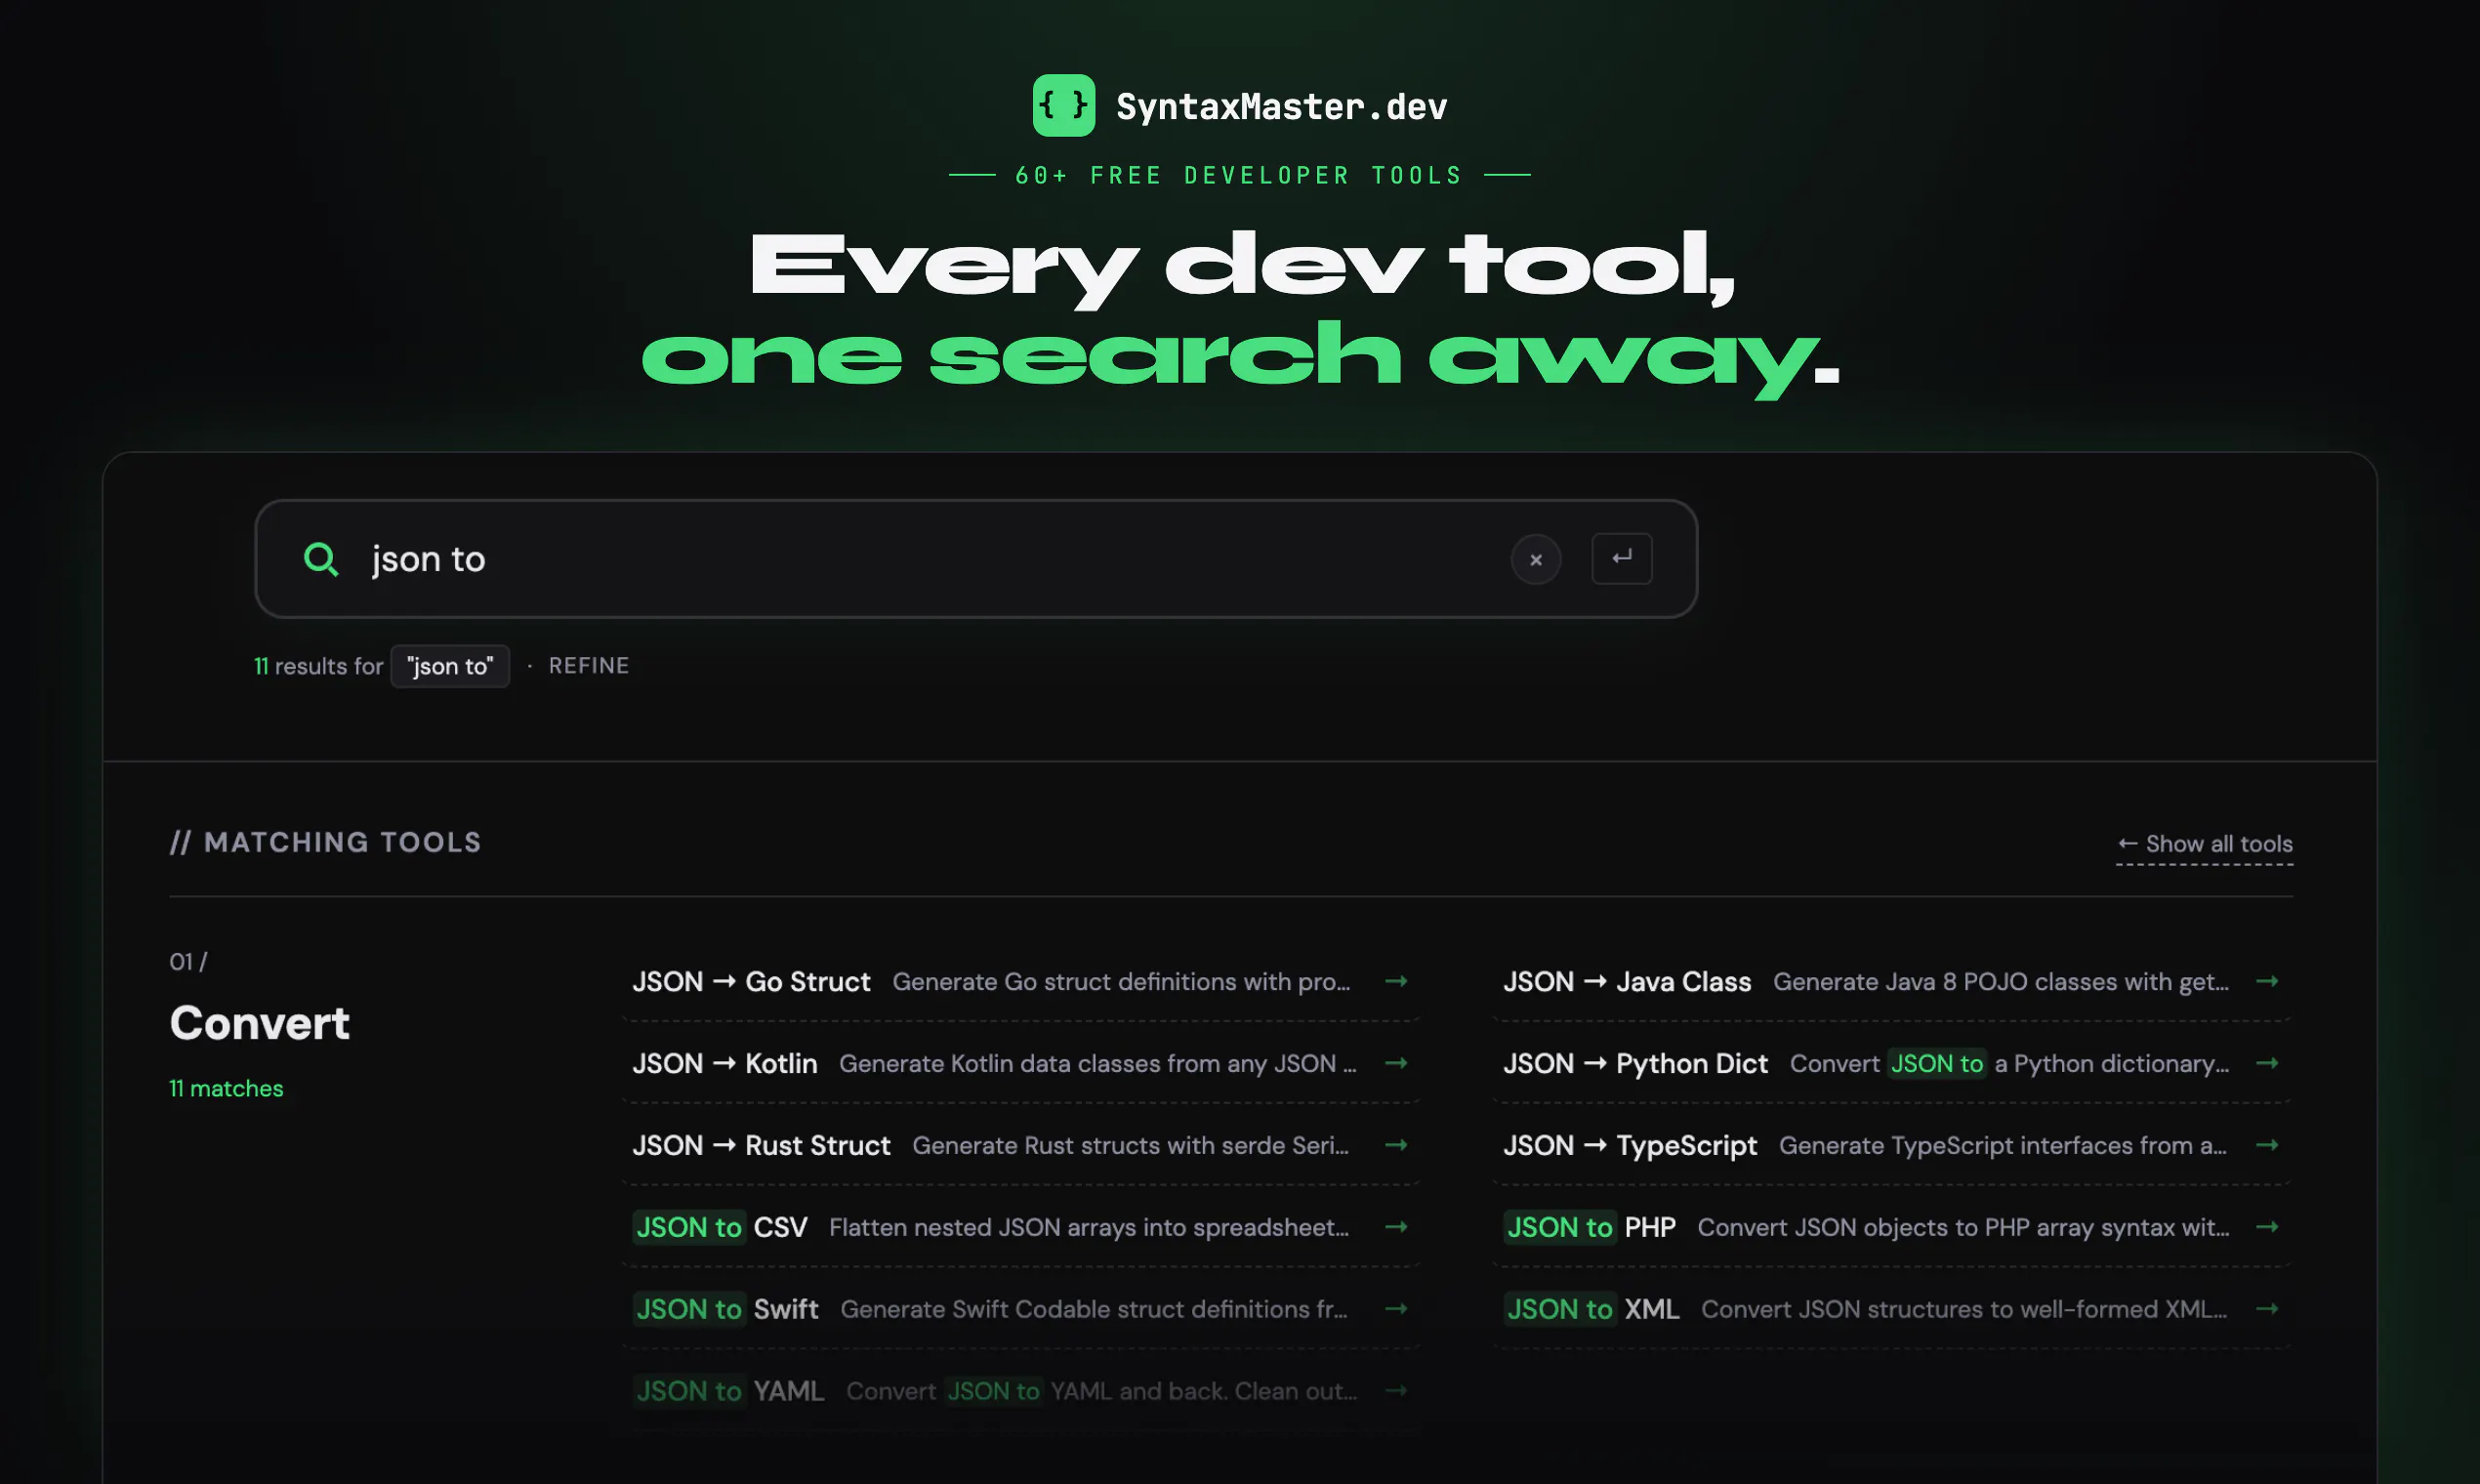The width and height of the screenshot is (2480, 1484).
Task: Click the Show all tools link
Action: click(2204, 844)
